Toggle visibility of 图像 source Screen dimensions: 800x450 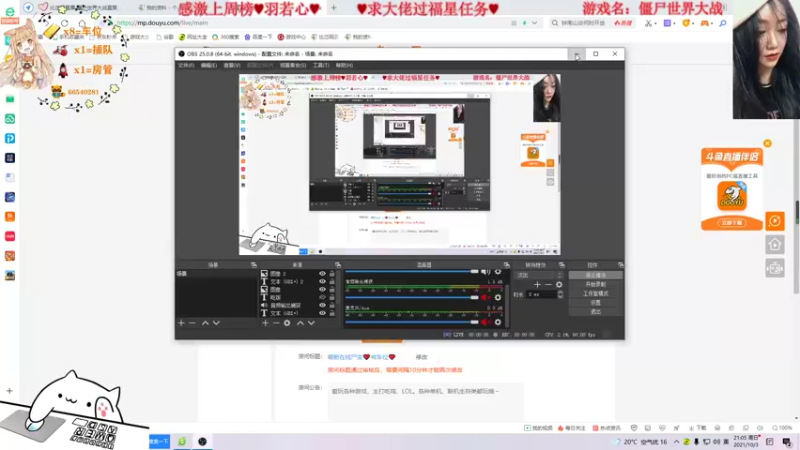tap(322, 289)
